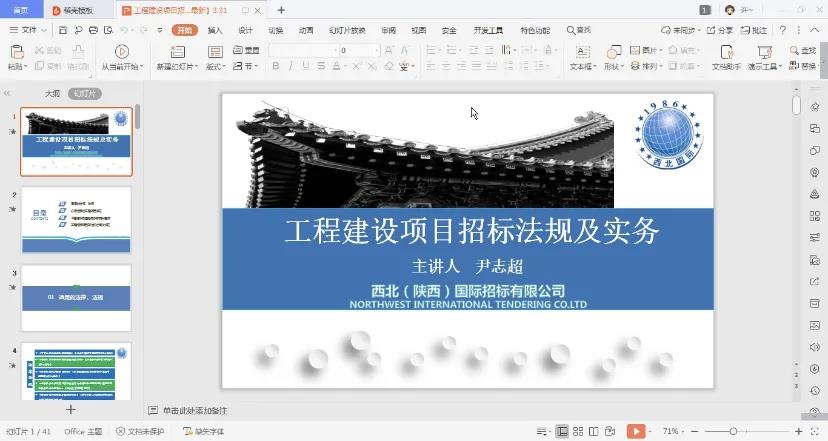This screenshot has height=441, width=828.
Task: Click the 新建幻灯片 new slide icon
Action: [x=175, y=51]
